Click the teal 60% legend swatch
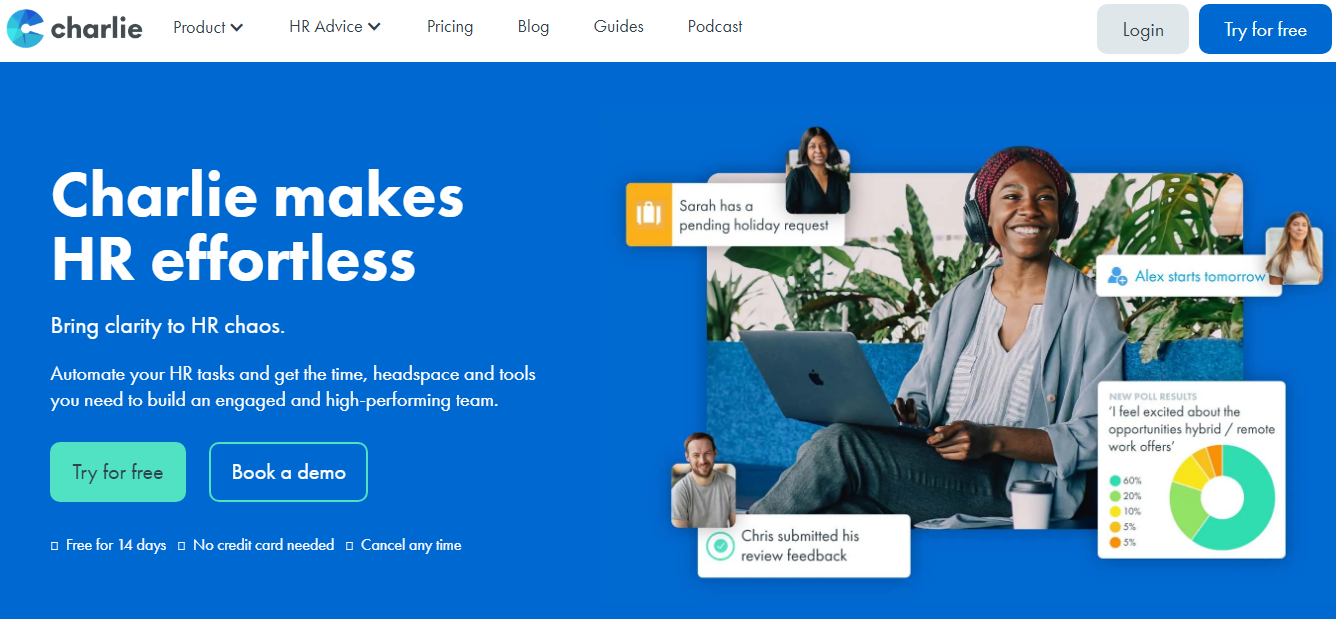The image size is (1336, 619). (1115, 481)
